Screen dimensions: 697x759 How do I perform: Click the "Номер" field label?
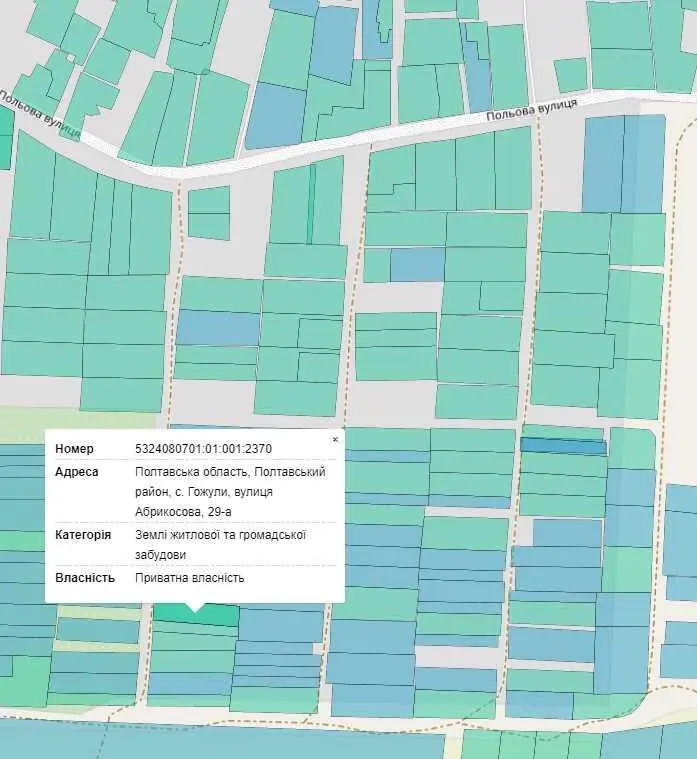pyautogui.click(x=73, y=449)
